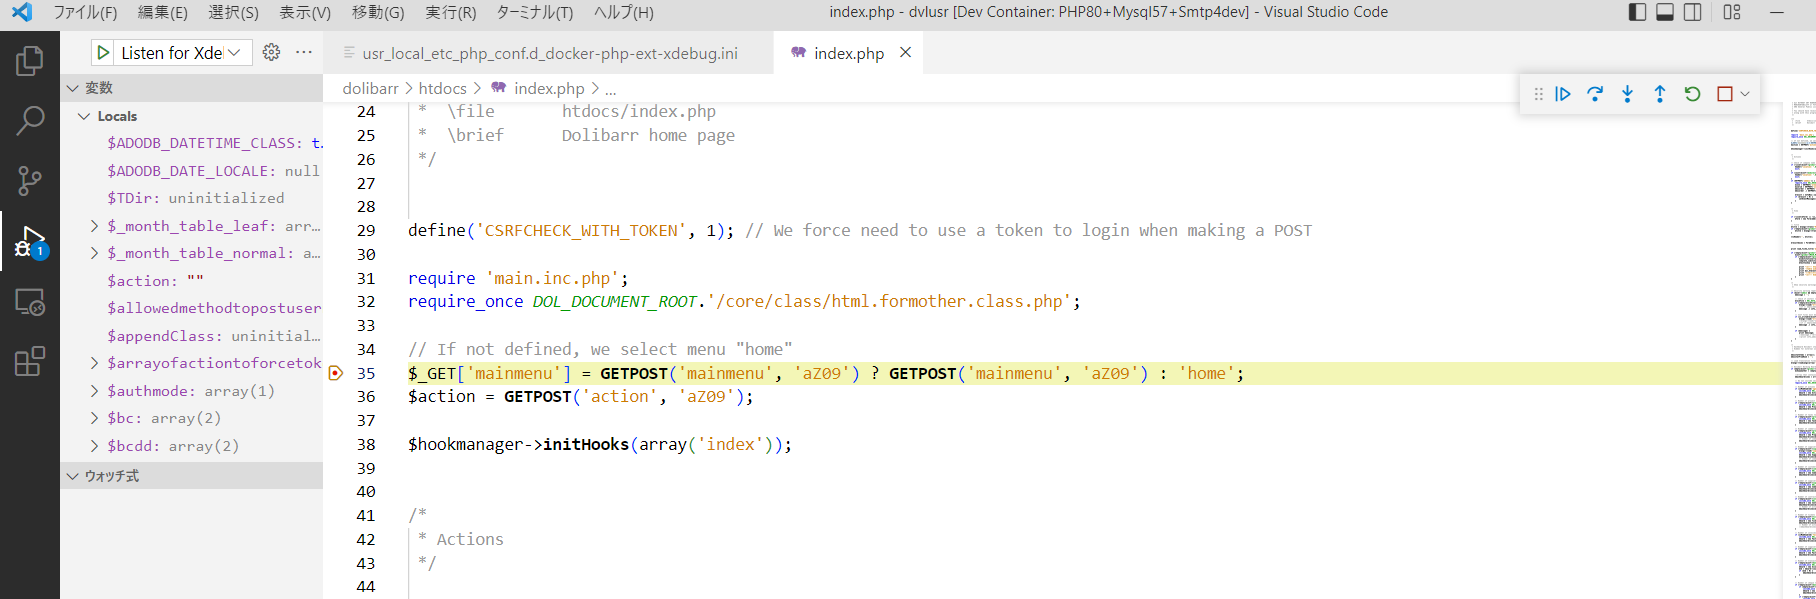
Task: Click breadcrumb ellipsis symbol
Action: pos(610,89)
